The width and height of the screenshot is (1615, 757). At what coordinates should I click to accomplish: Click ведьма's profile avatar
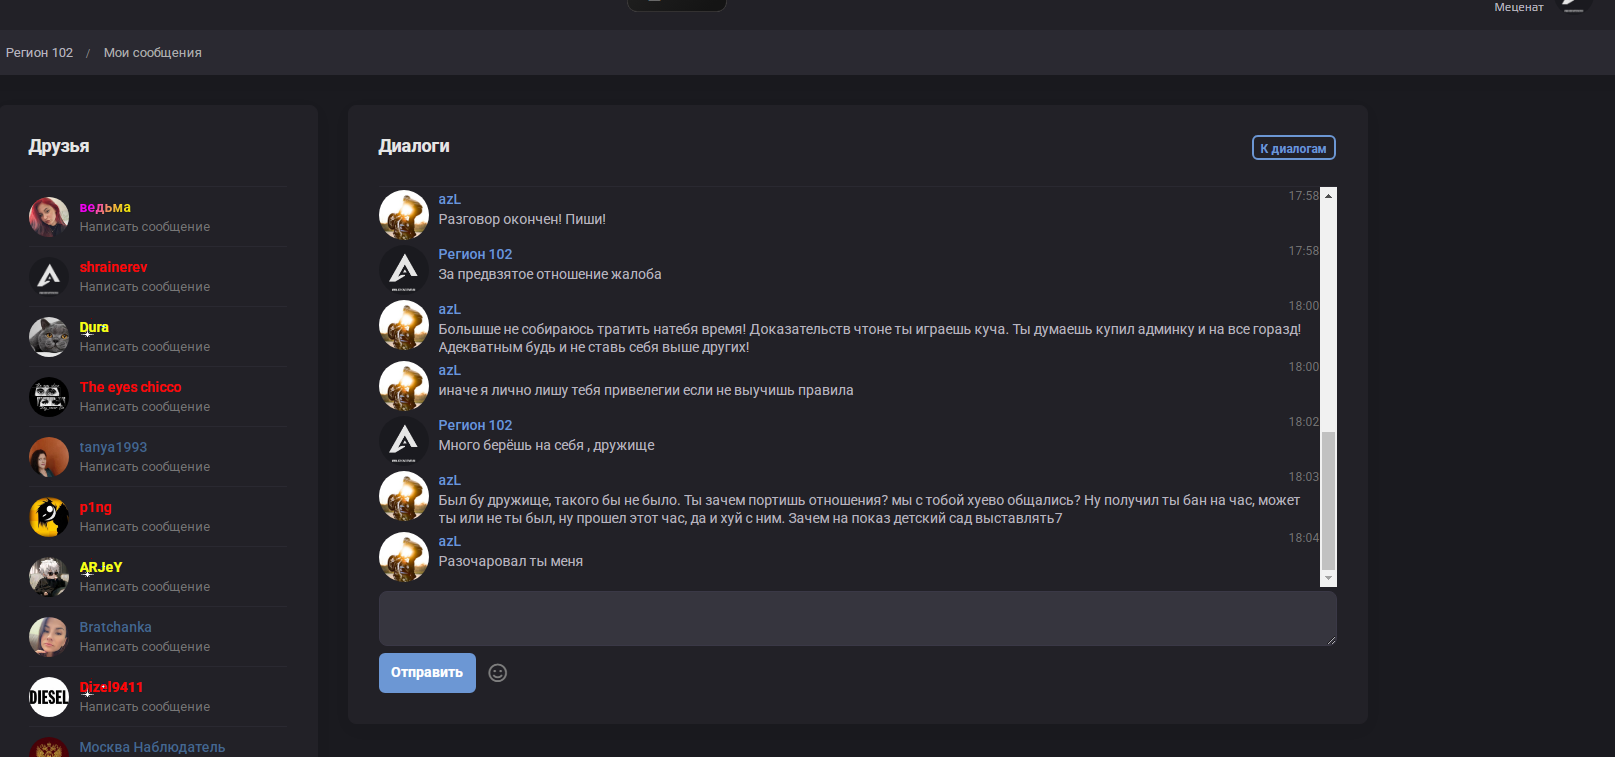click(x=49, y=217)
